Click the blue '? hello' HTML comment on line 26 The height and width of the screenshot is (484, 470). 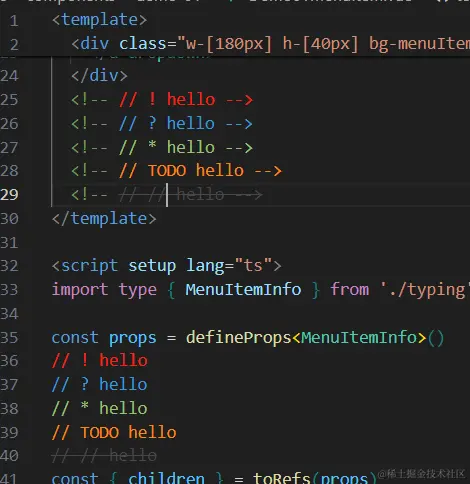tap(162, 124)
